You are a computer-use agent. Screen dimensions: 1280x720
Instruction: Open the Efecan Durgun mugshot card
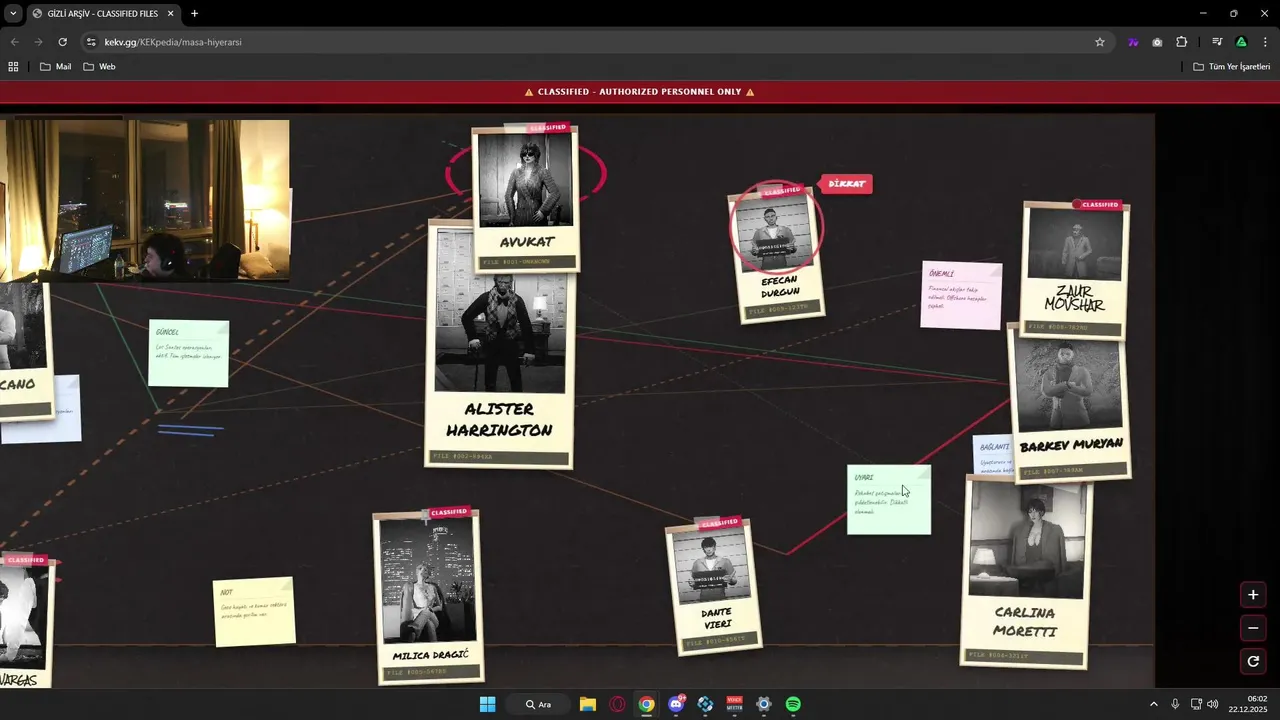click(x=777, y=255)
